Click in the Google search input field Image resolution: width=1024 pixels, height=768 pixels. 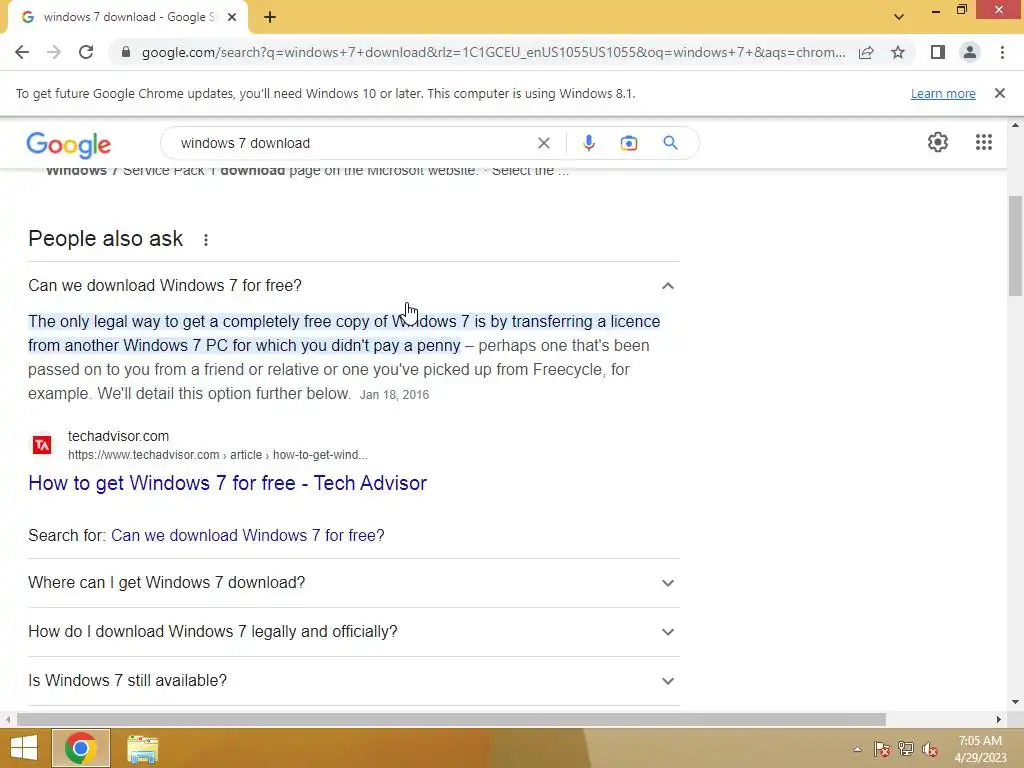click(x=353, y=143)
